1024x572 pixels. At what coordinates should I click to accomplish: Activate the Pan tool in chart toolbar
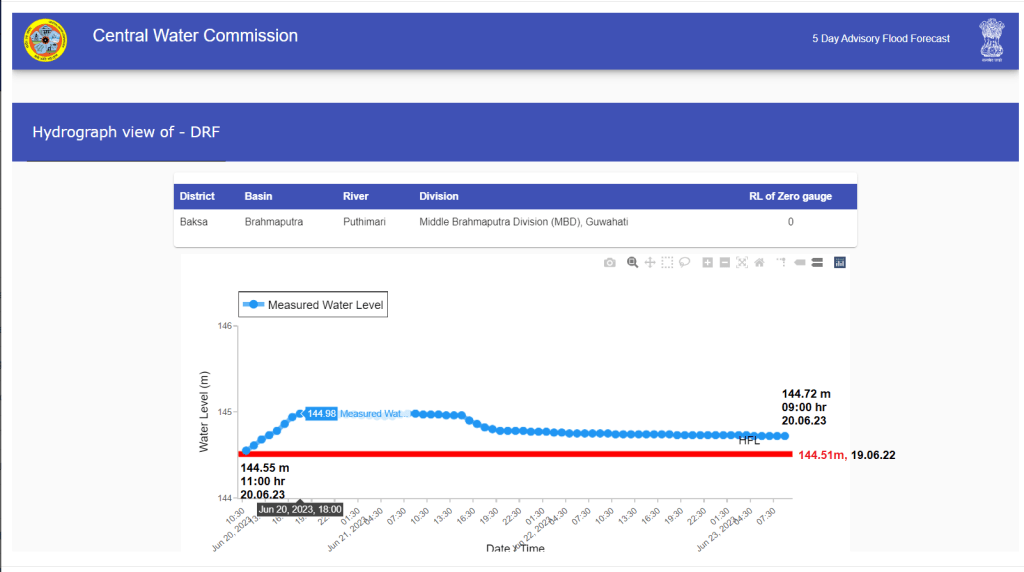point(650,263)
